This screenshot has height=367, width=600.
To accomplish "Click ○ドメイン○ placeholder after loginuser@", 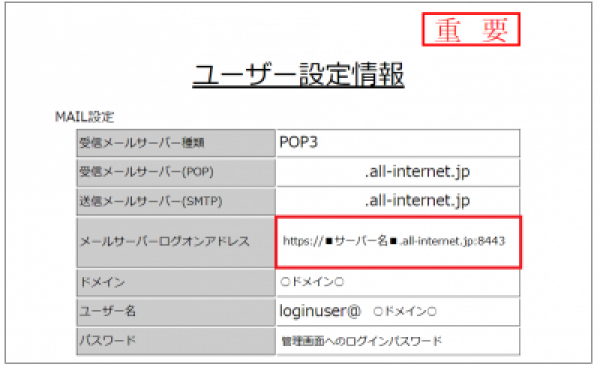I will coord(405,312).
